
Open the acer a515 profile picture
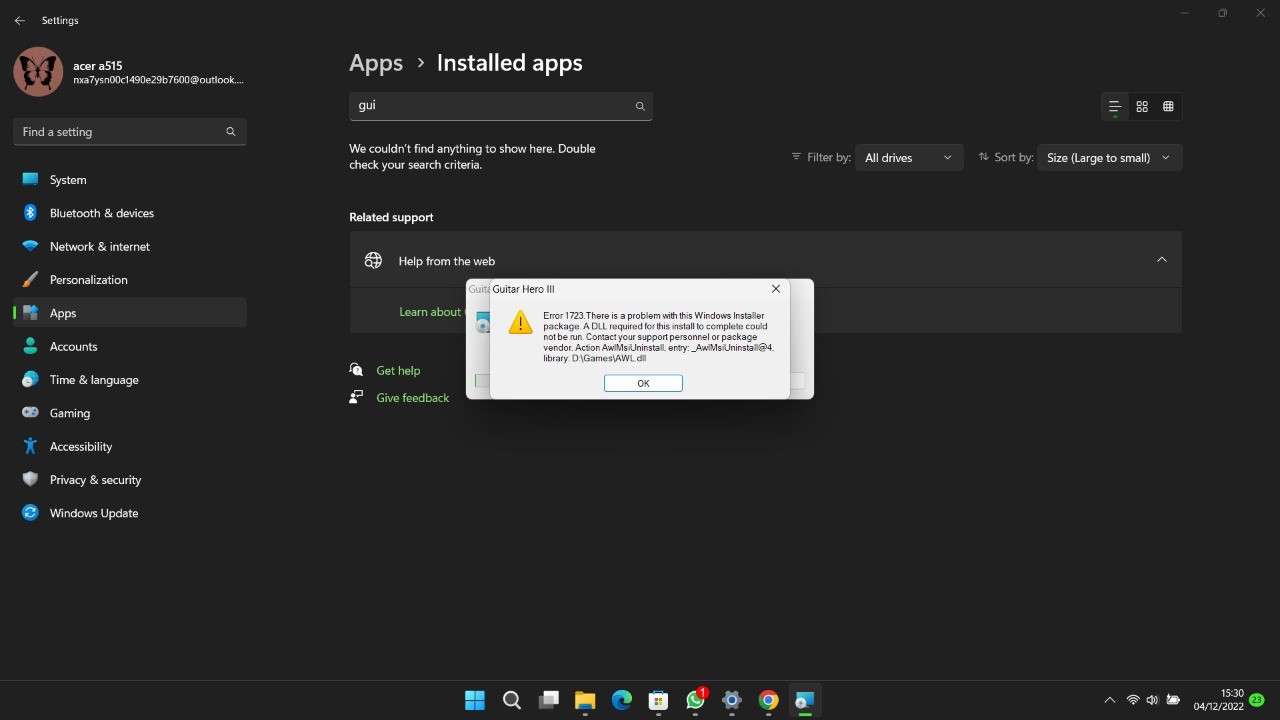tap(38, 72)
